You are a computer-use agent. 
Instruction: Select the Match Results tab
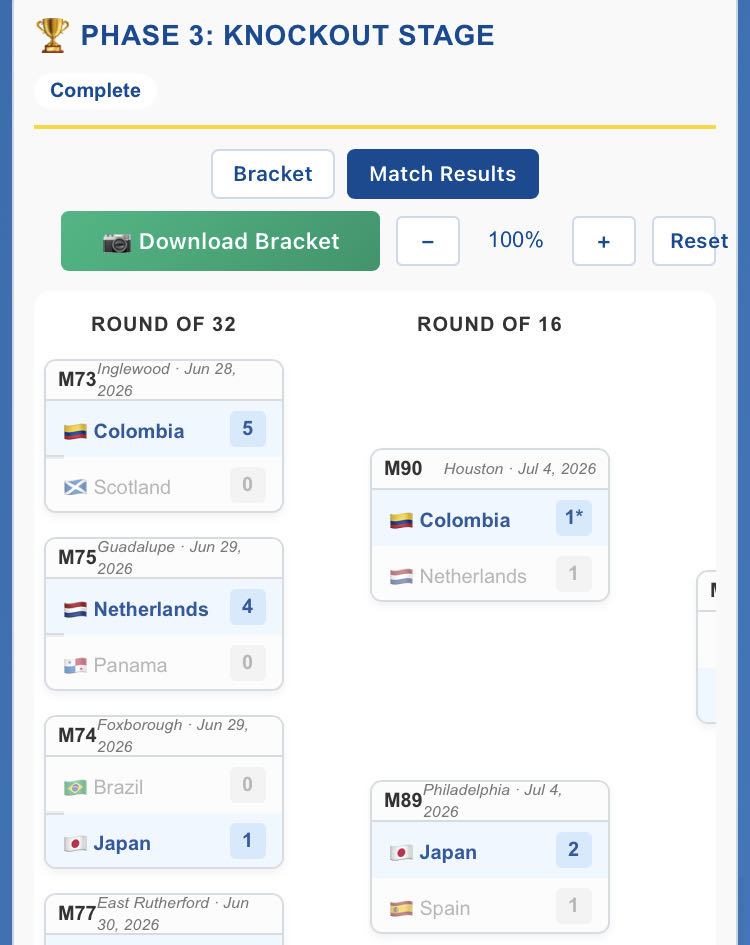[442, 174]
